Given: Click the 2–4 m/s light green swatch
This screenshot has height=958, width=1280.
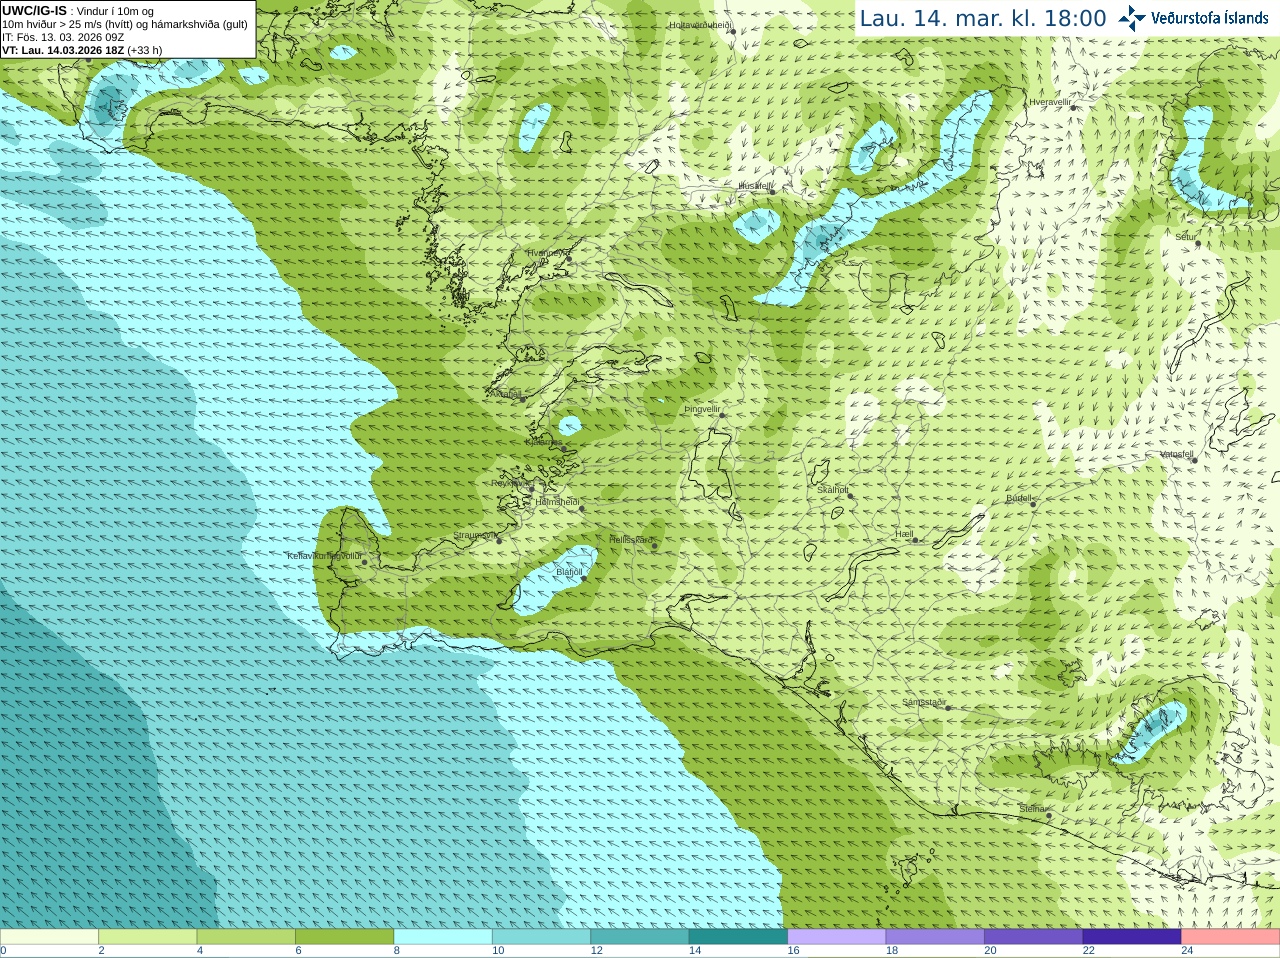Looking at the screenshot, I should [147, 937].
